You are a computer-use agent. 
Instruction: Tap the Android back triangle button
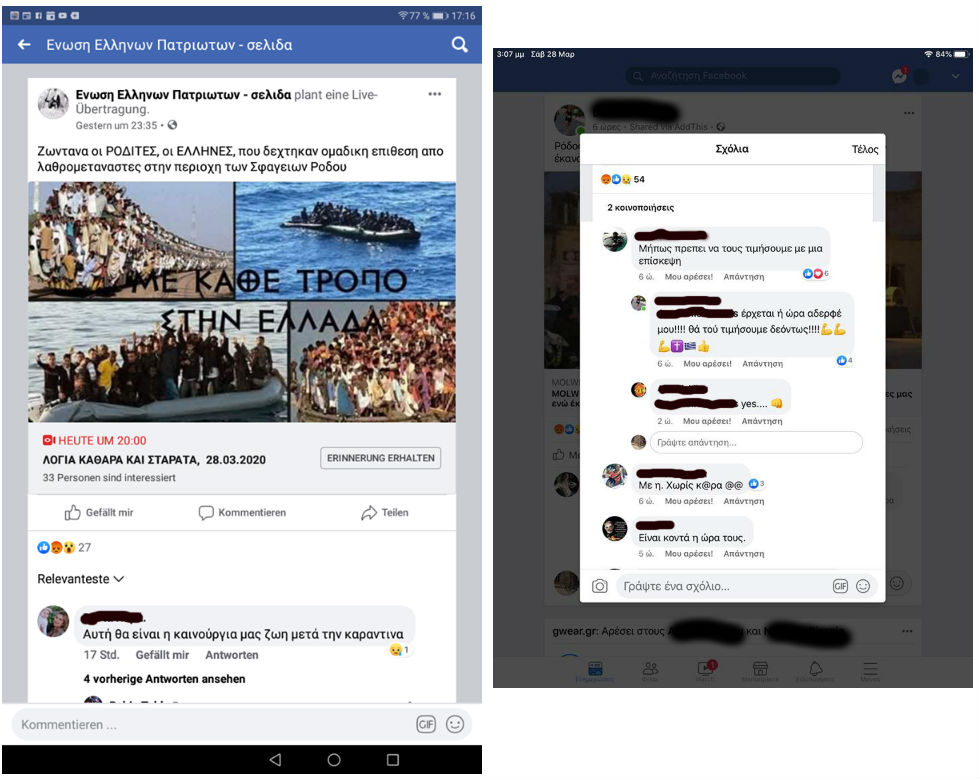click(x=275, y=760)
